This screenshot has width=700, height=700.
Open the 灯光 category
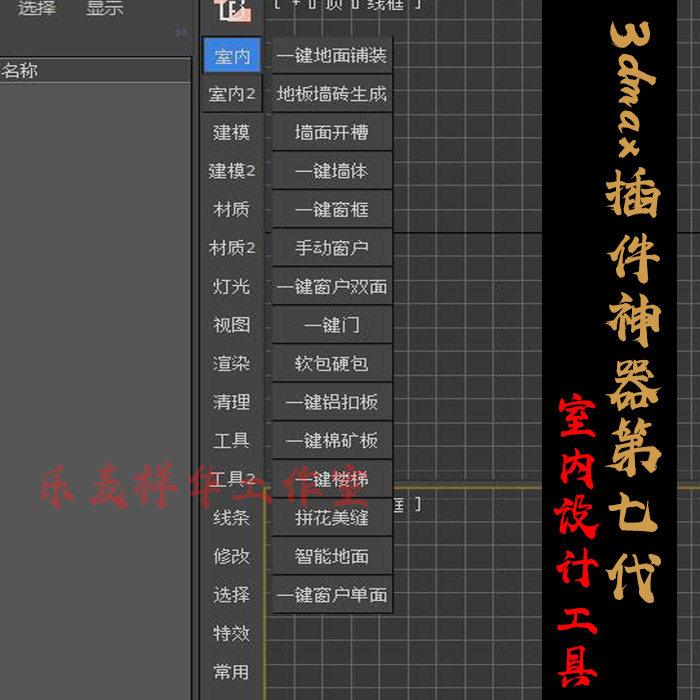[232, 287]
